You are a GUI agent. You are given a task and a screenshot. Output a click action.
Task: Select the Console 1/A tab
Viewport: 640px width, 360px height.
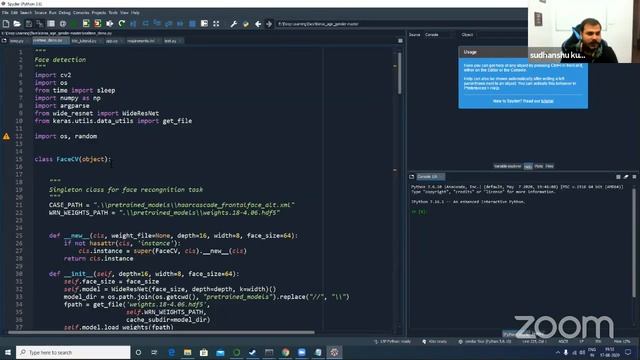point(430,177)
